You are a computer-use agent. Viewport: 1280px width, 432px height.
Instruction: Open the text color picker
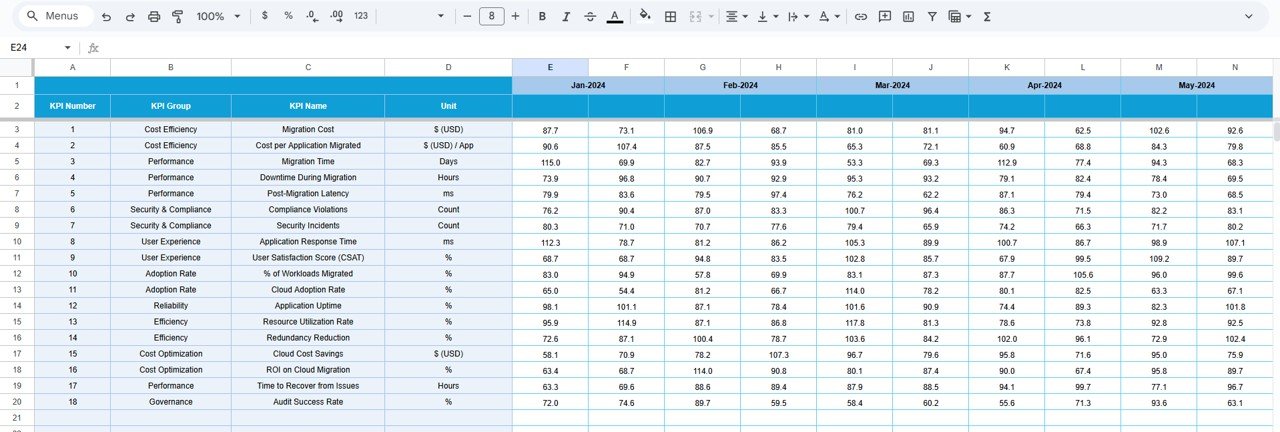614,17
